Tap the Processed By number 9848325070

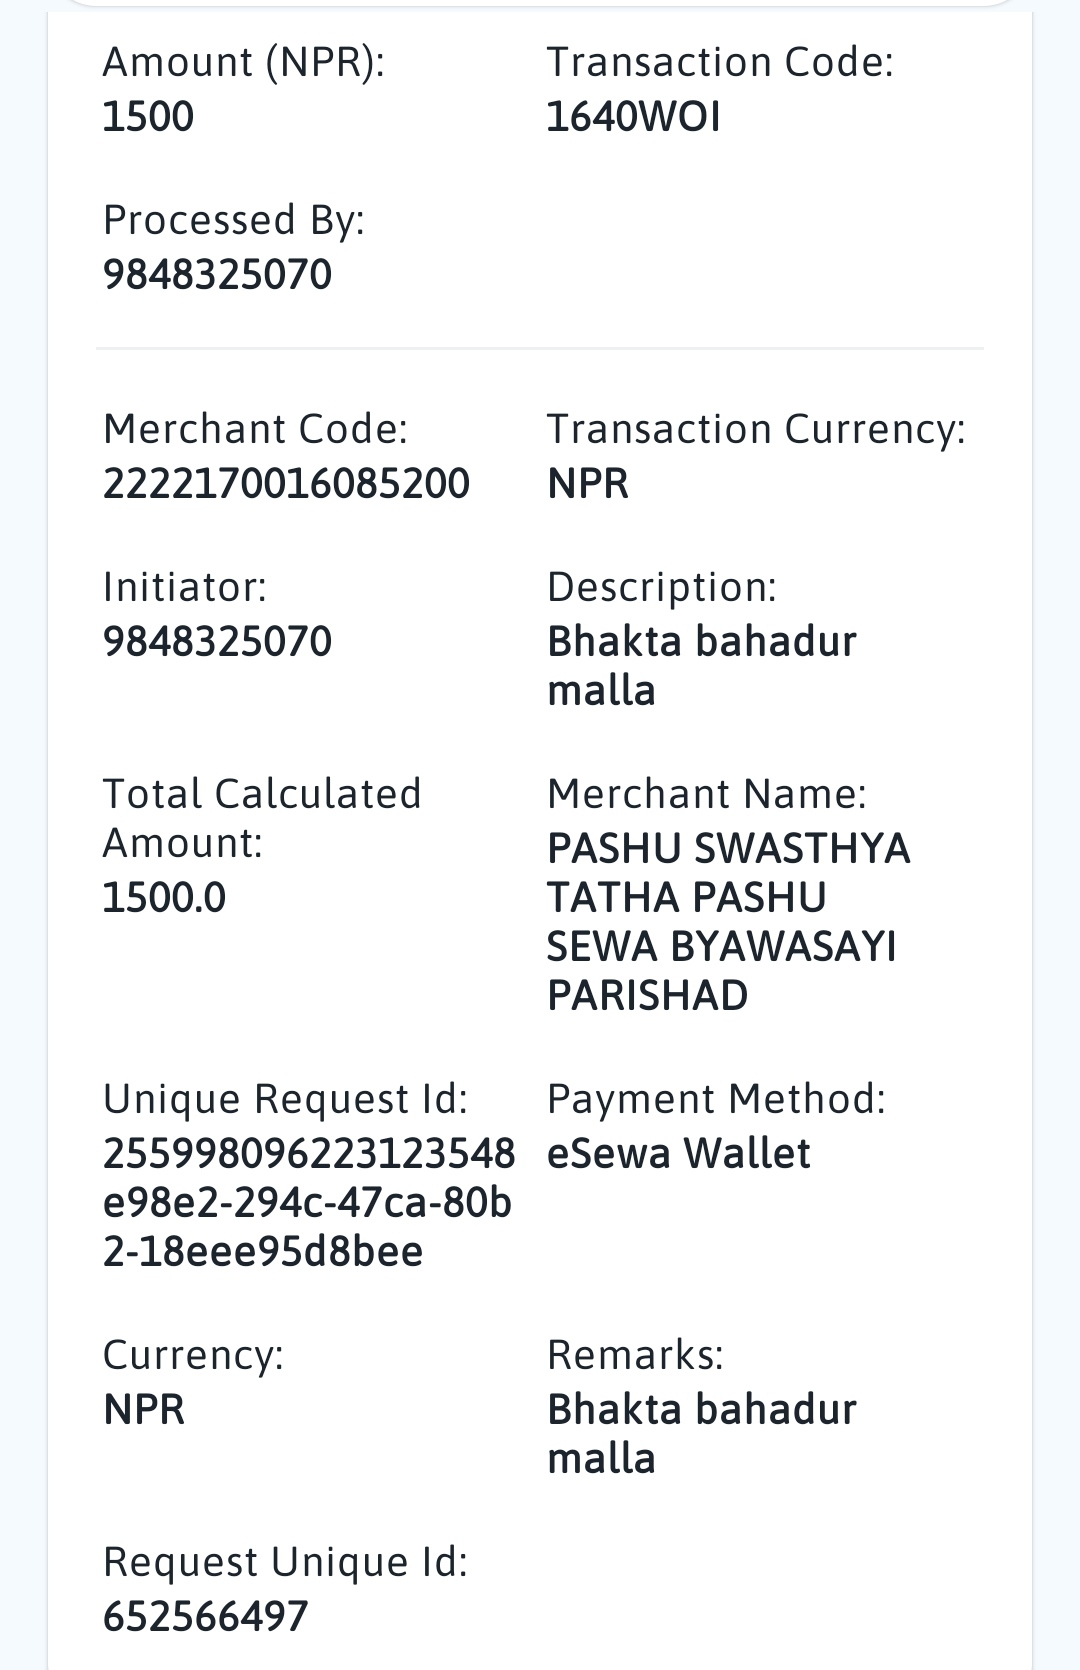point(217,275)
